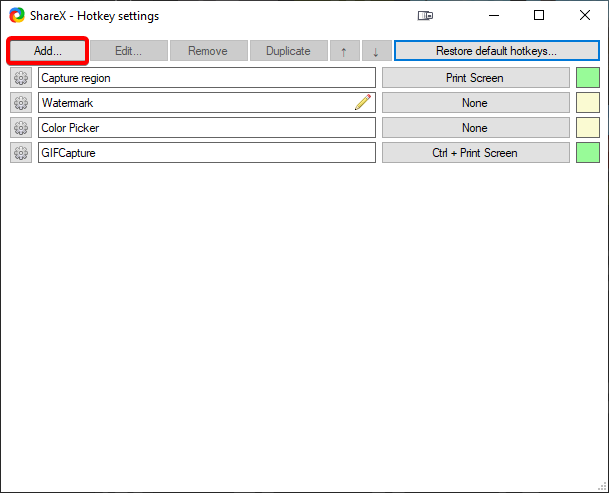
Task: Open task settings gear for Capture region
Action: 21,78
